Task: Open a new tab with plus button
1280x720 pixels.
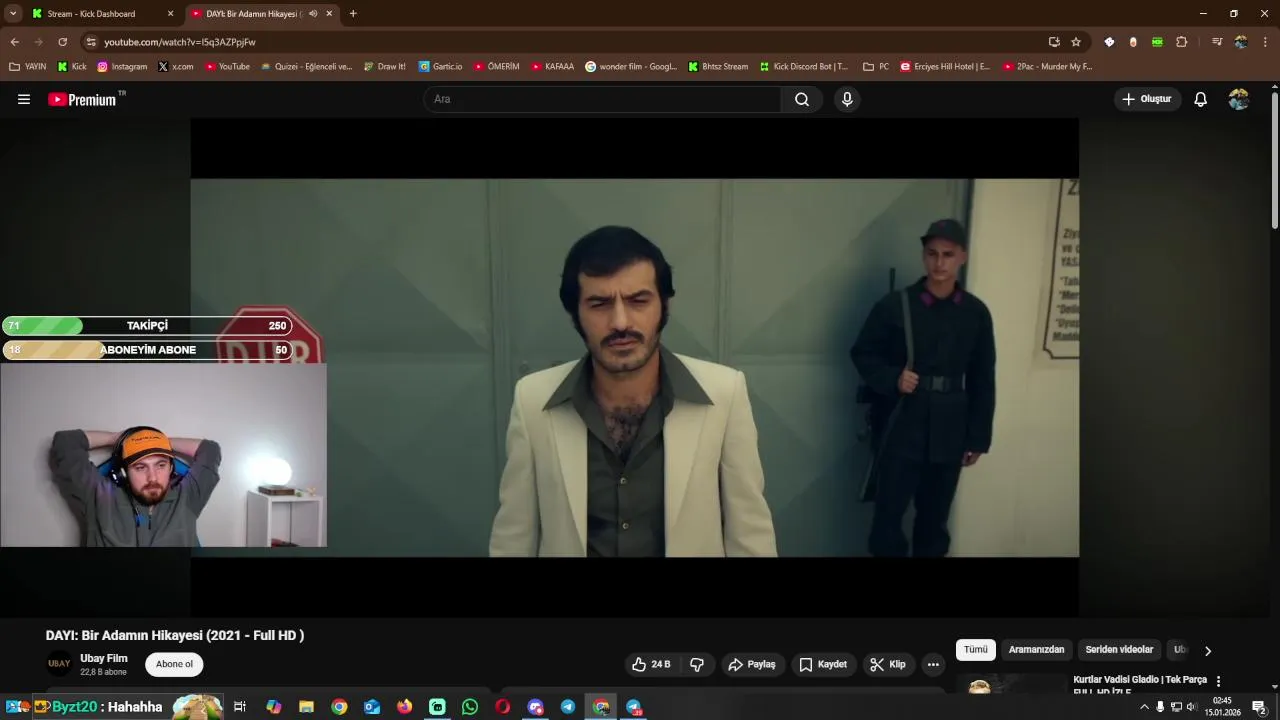Action: [353, 14]
